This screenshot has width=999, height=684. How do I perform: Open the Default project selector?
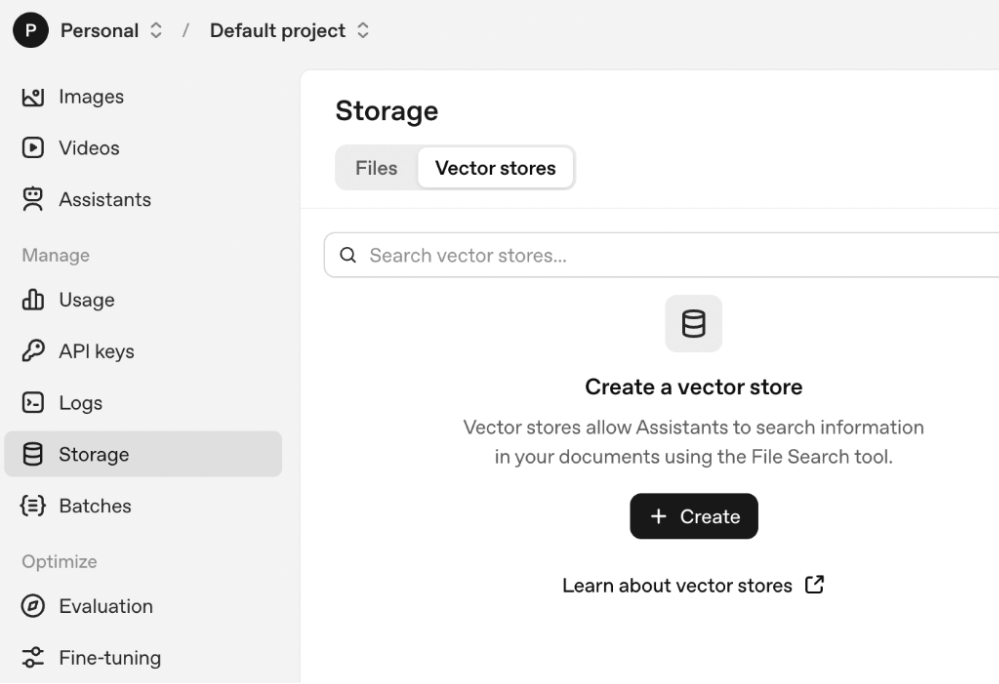[x=288, y=30]
